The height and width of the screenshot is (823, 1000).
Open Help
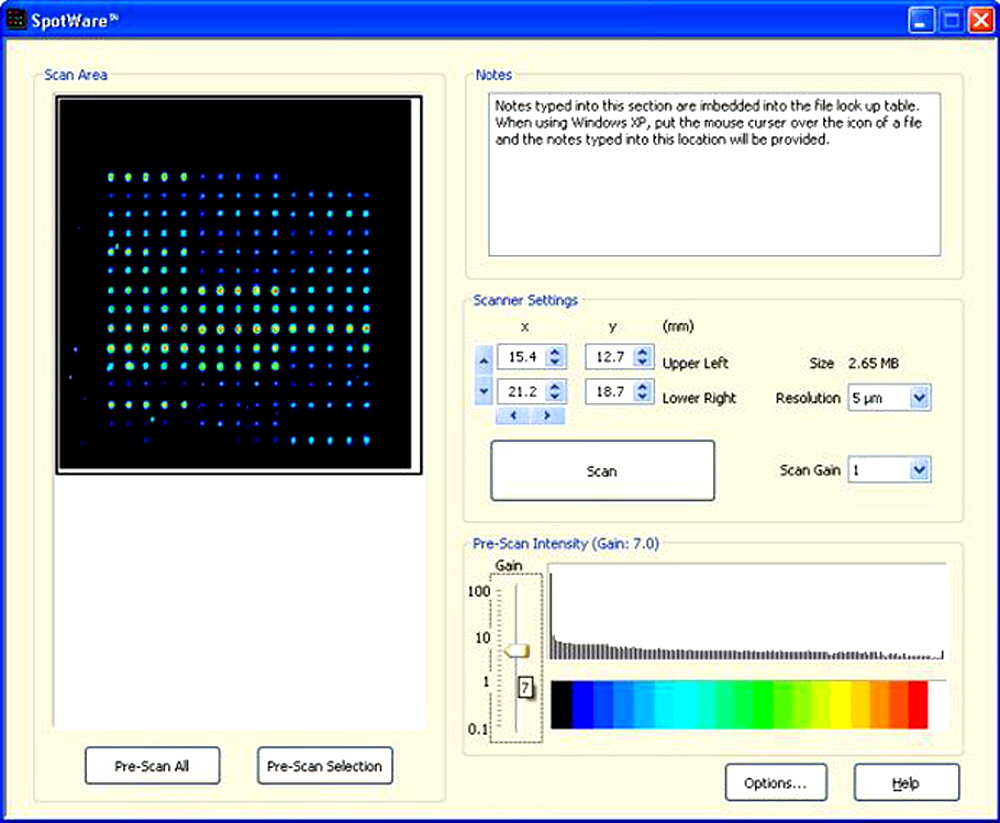pos(906,782)
